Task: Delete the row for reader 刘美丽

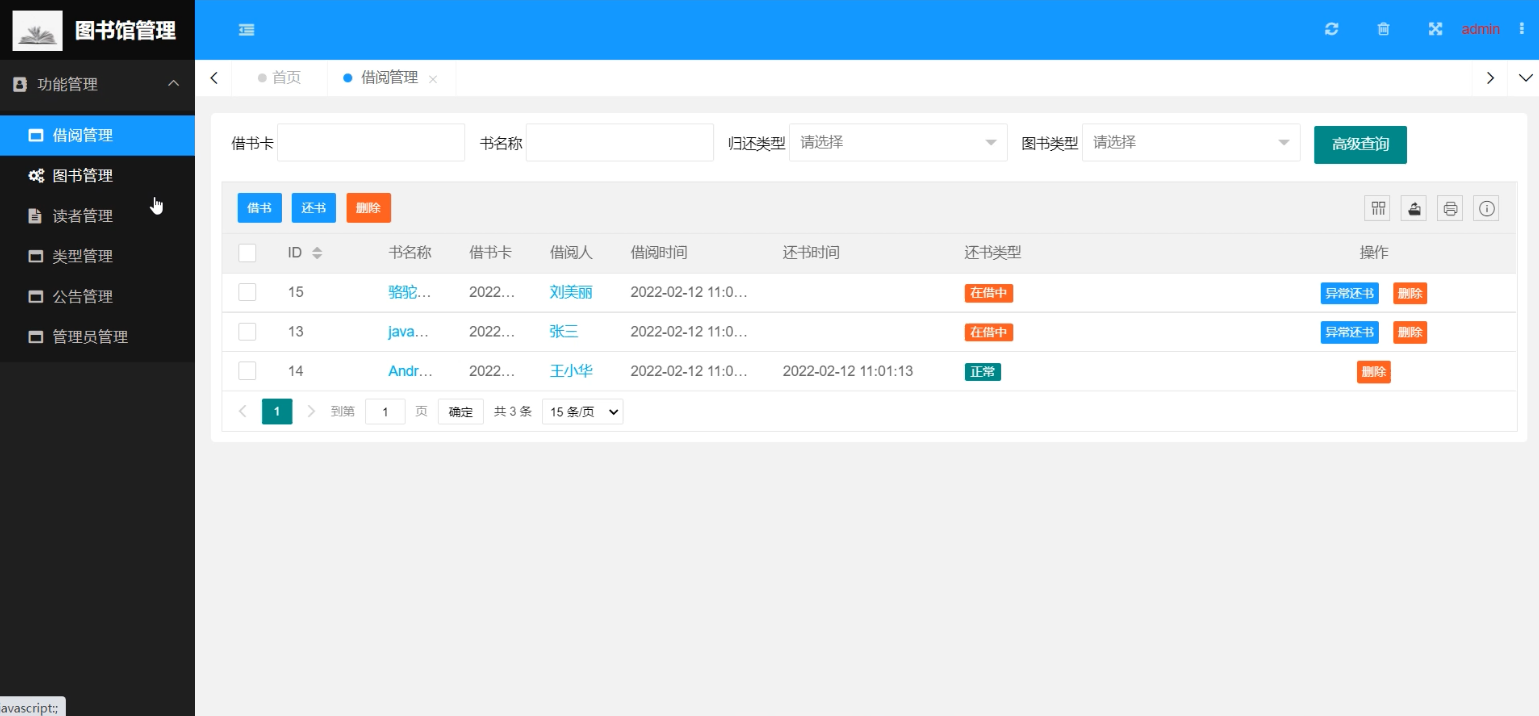Action: coord(1410,293)
